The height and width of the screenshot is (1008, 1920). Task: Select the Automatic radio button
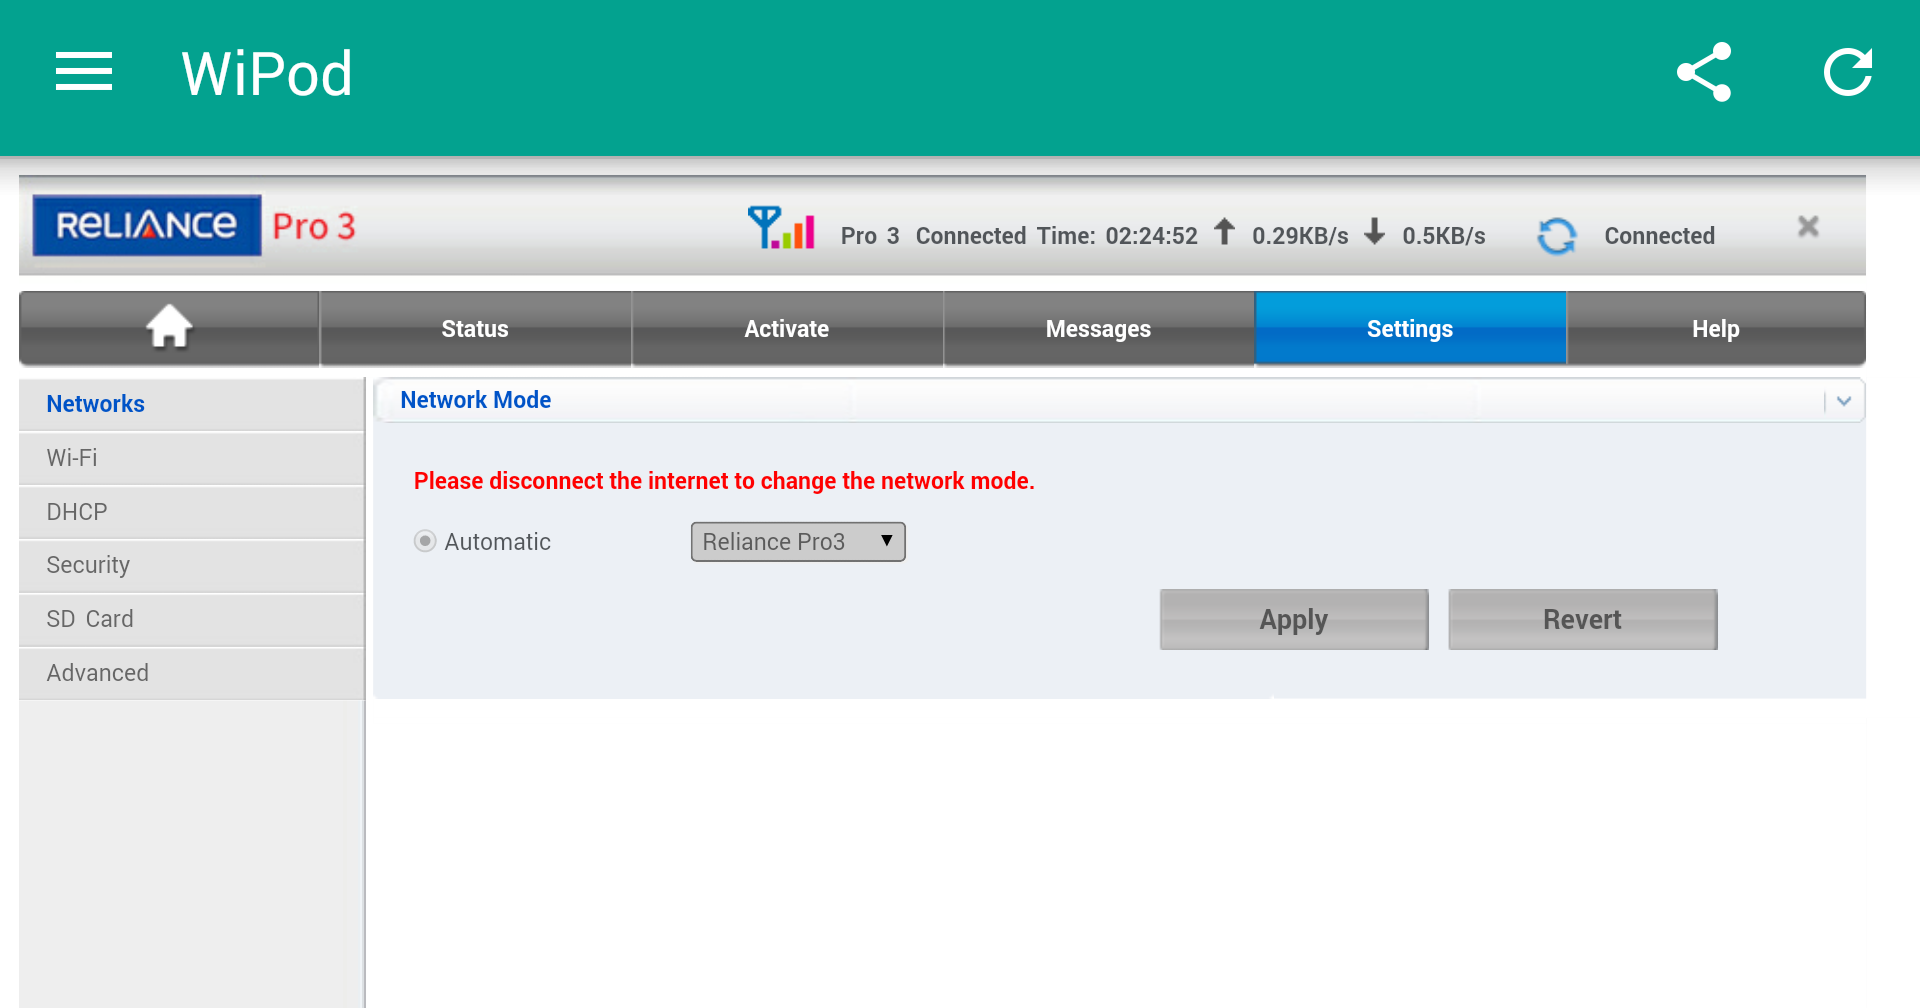pyautogui.click(x=425, y=541)
